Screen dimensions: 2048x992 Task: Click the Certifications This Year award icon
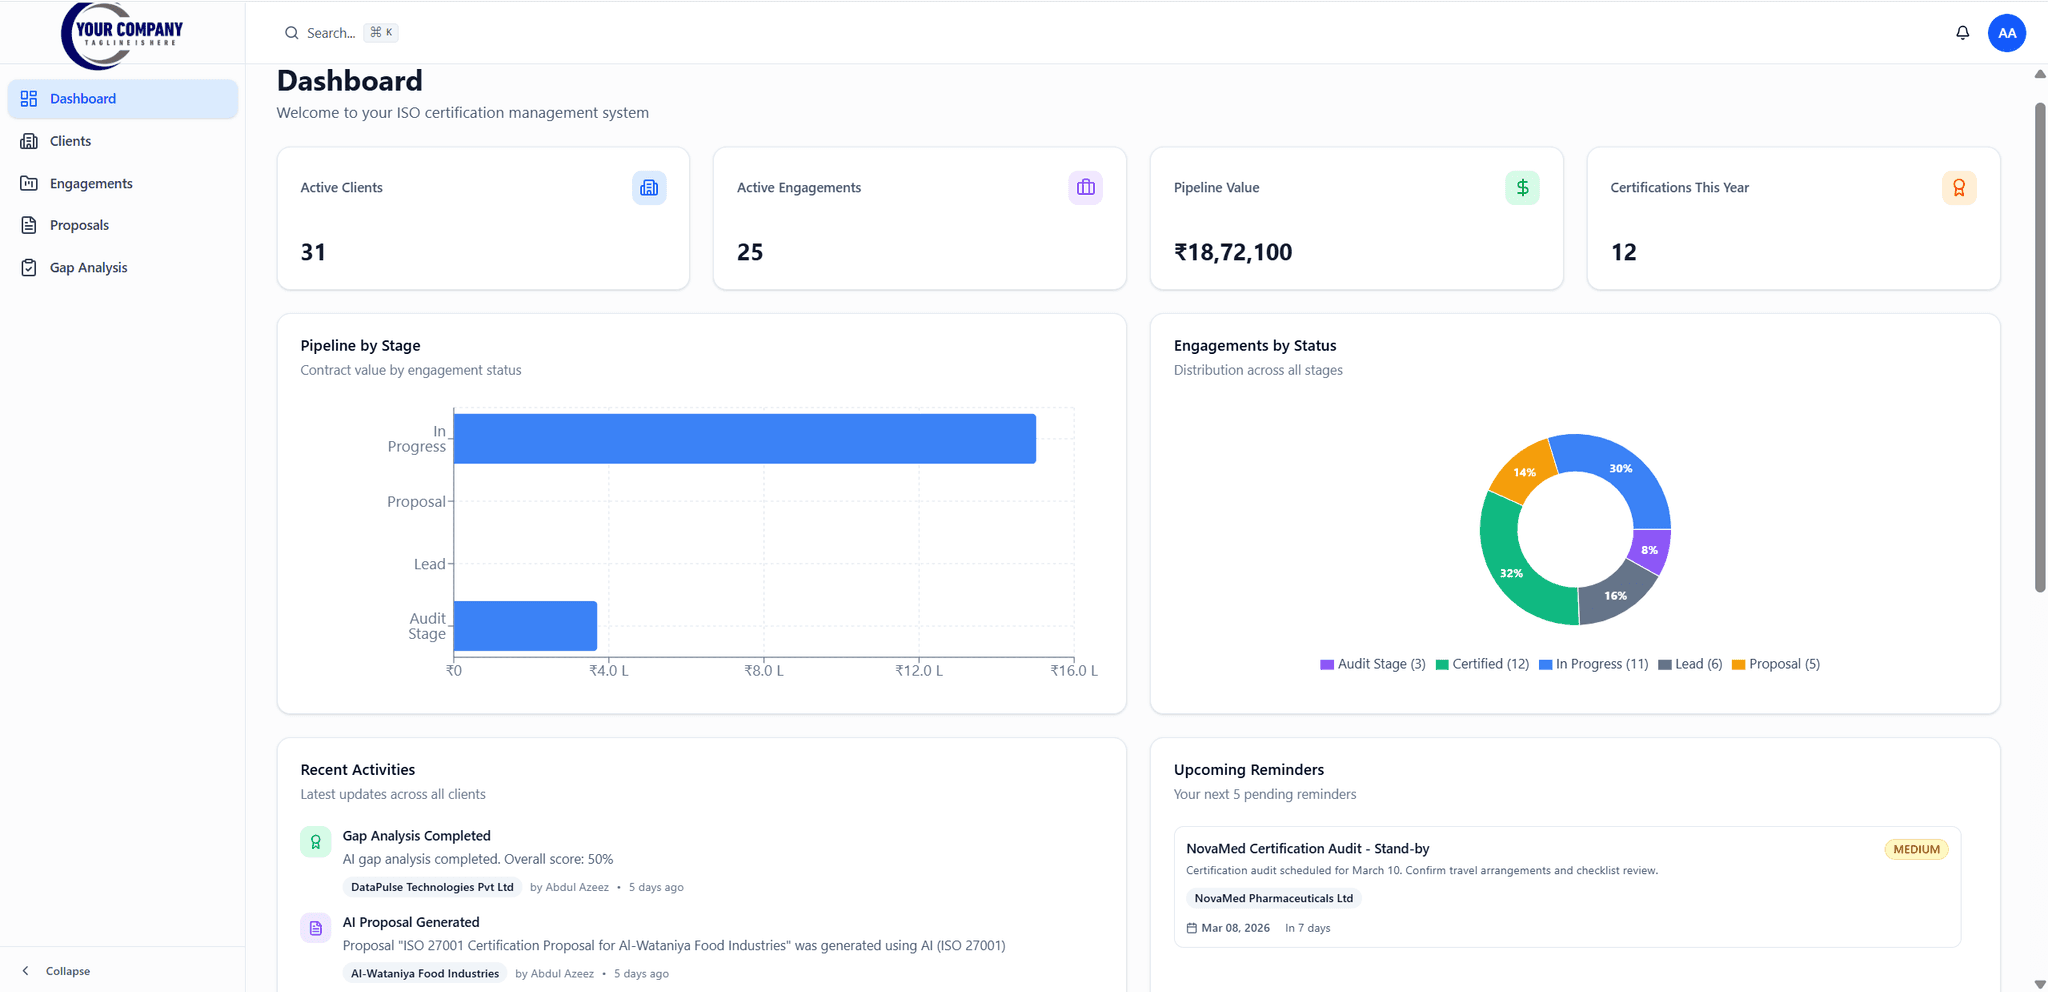pyautogui.click(x=1959, y=188)
